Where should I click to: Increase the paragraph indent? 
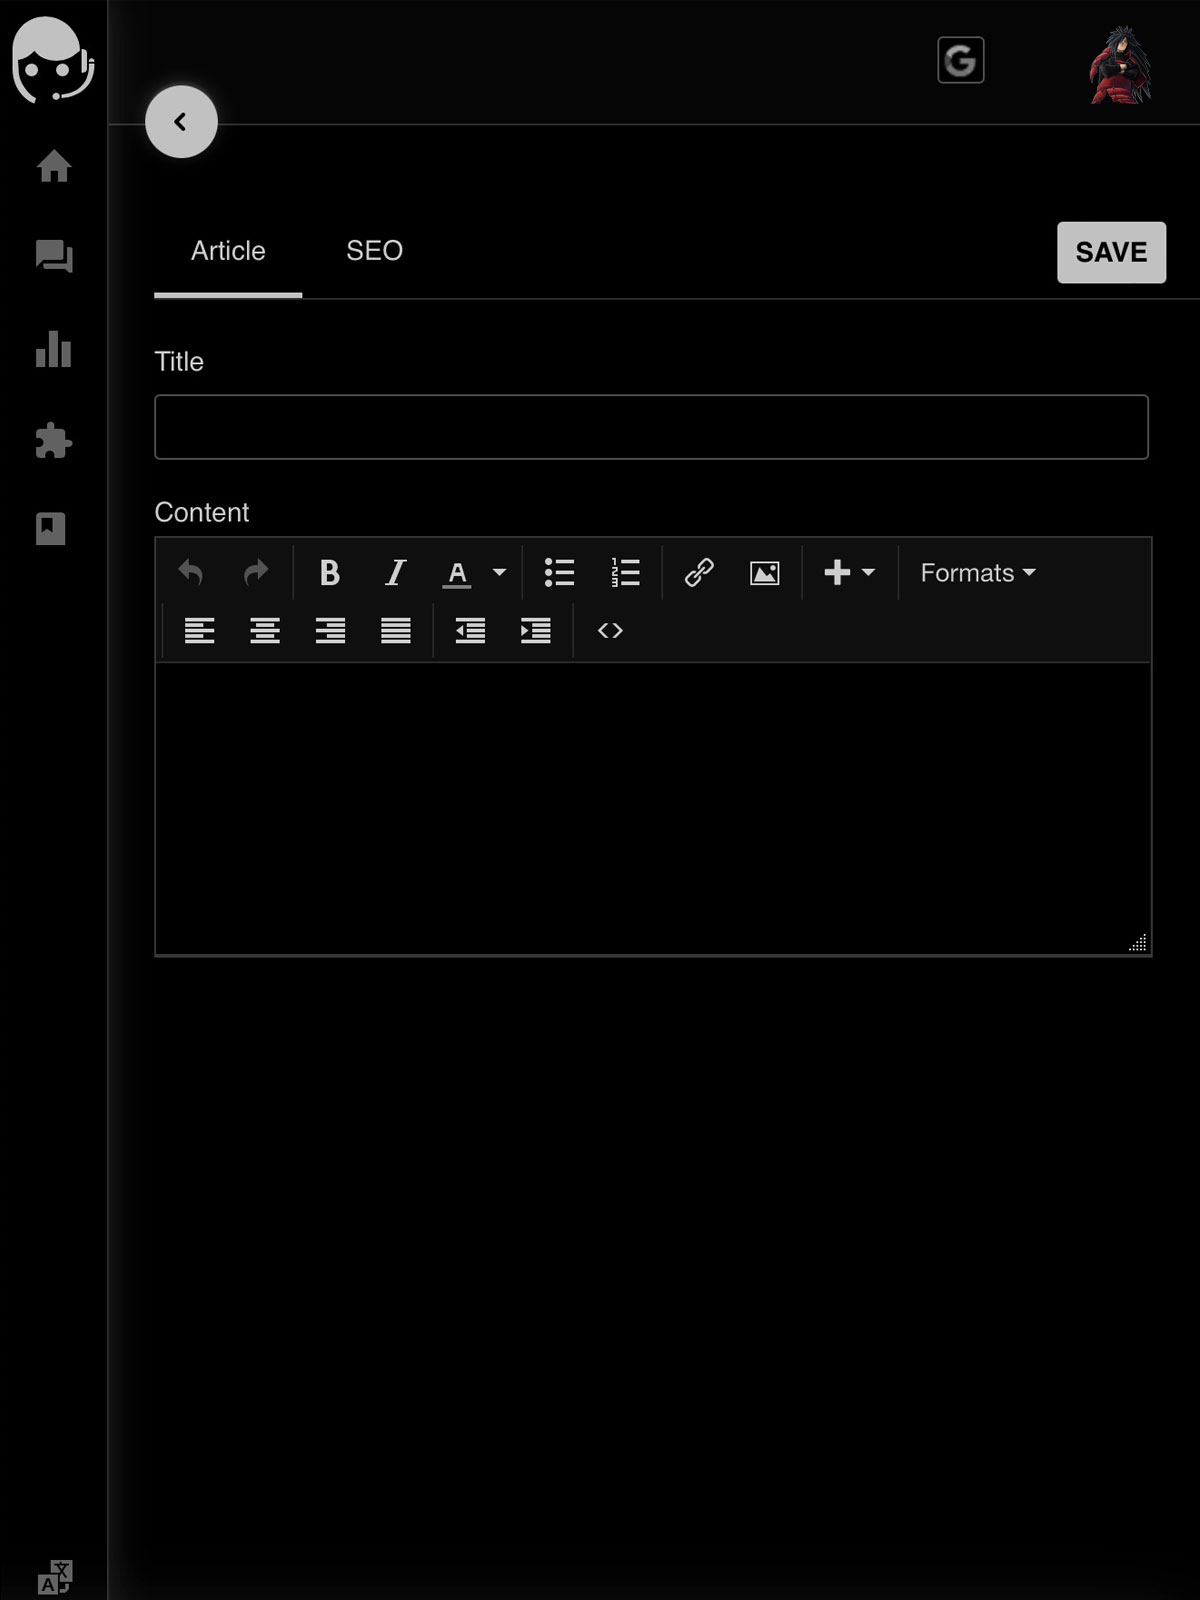[536, 631]
